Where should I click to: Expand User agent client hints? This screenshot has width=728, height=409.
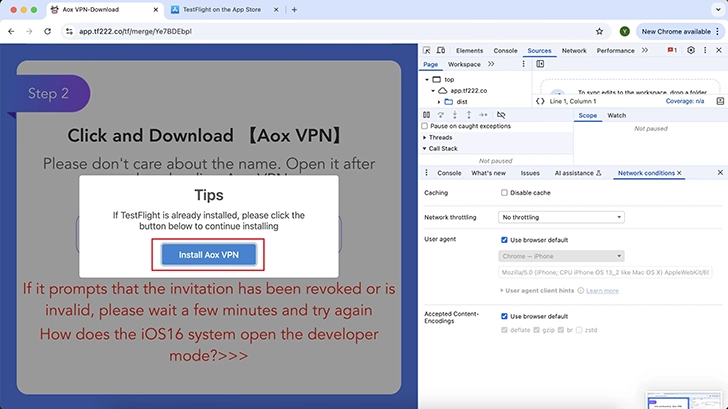coord(501,291)
